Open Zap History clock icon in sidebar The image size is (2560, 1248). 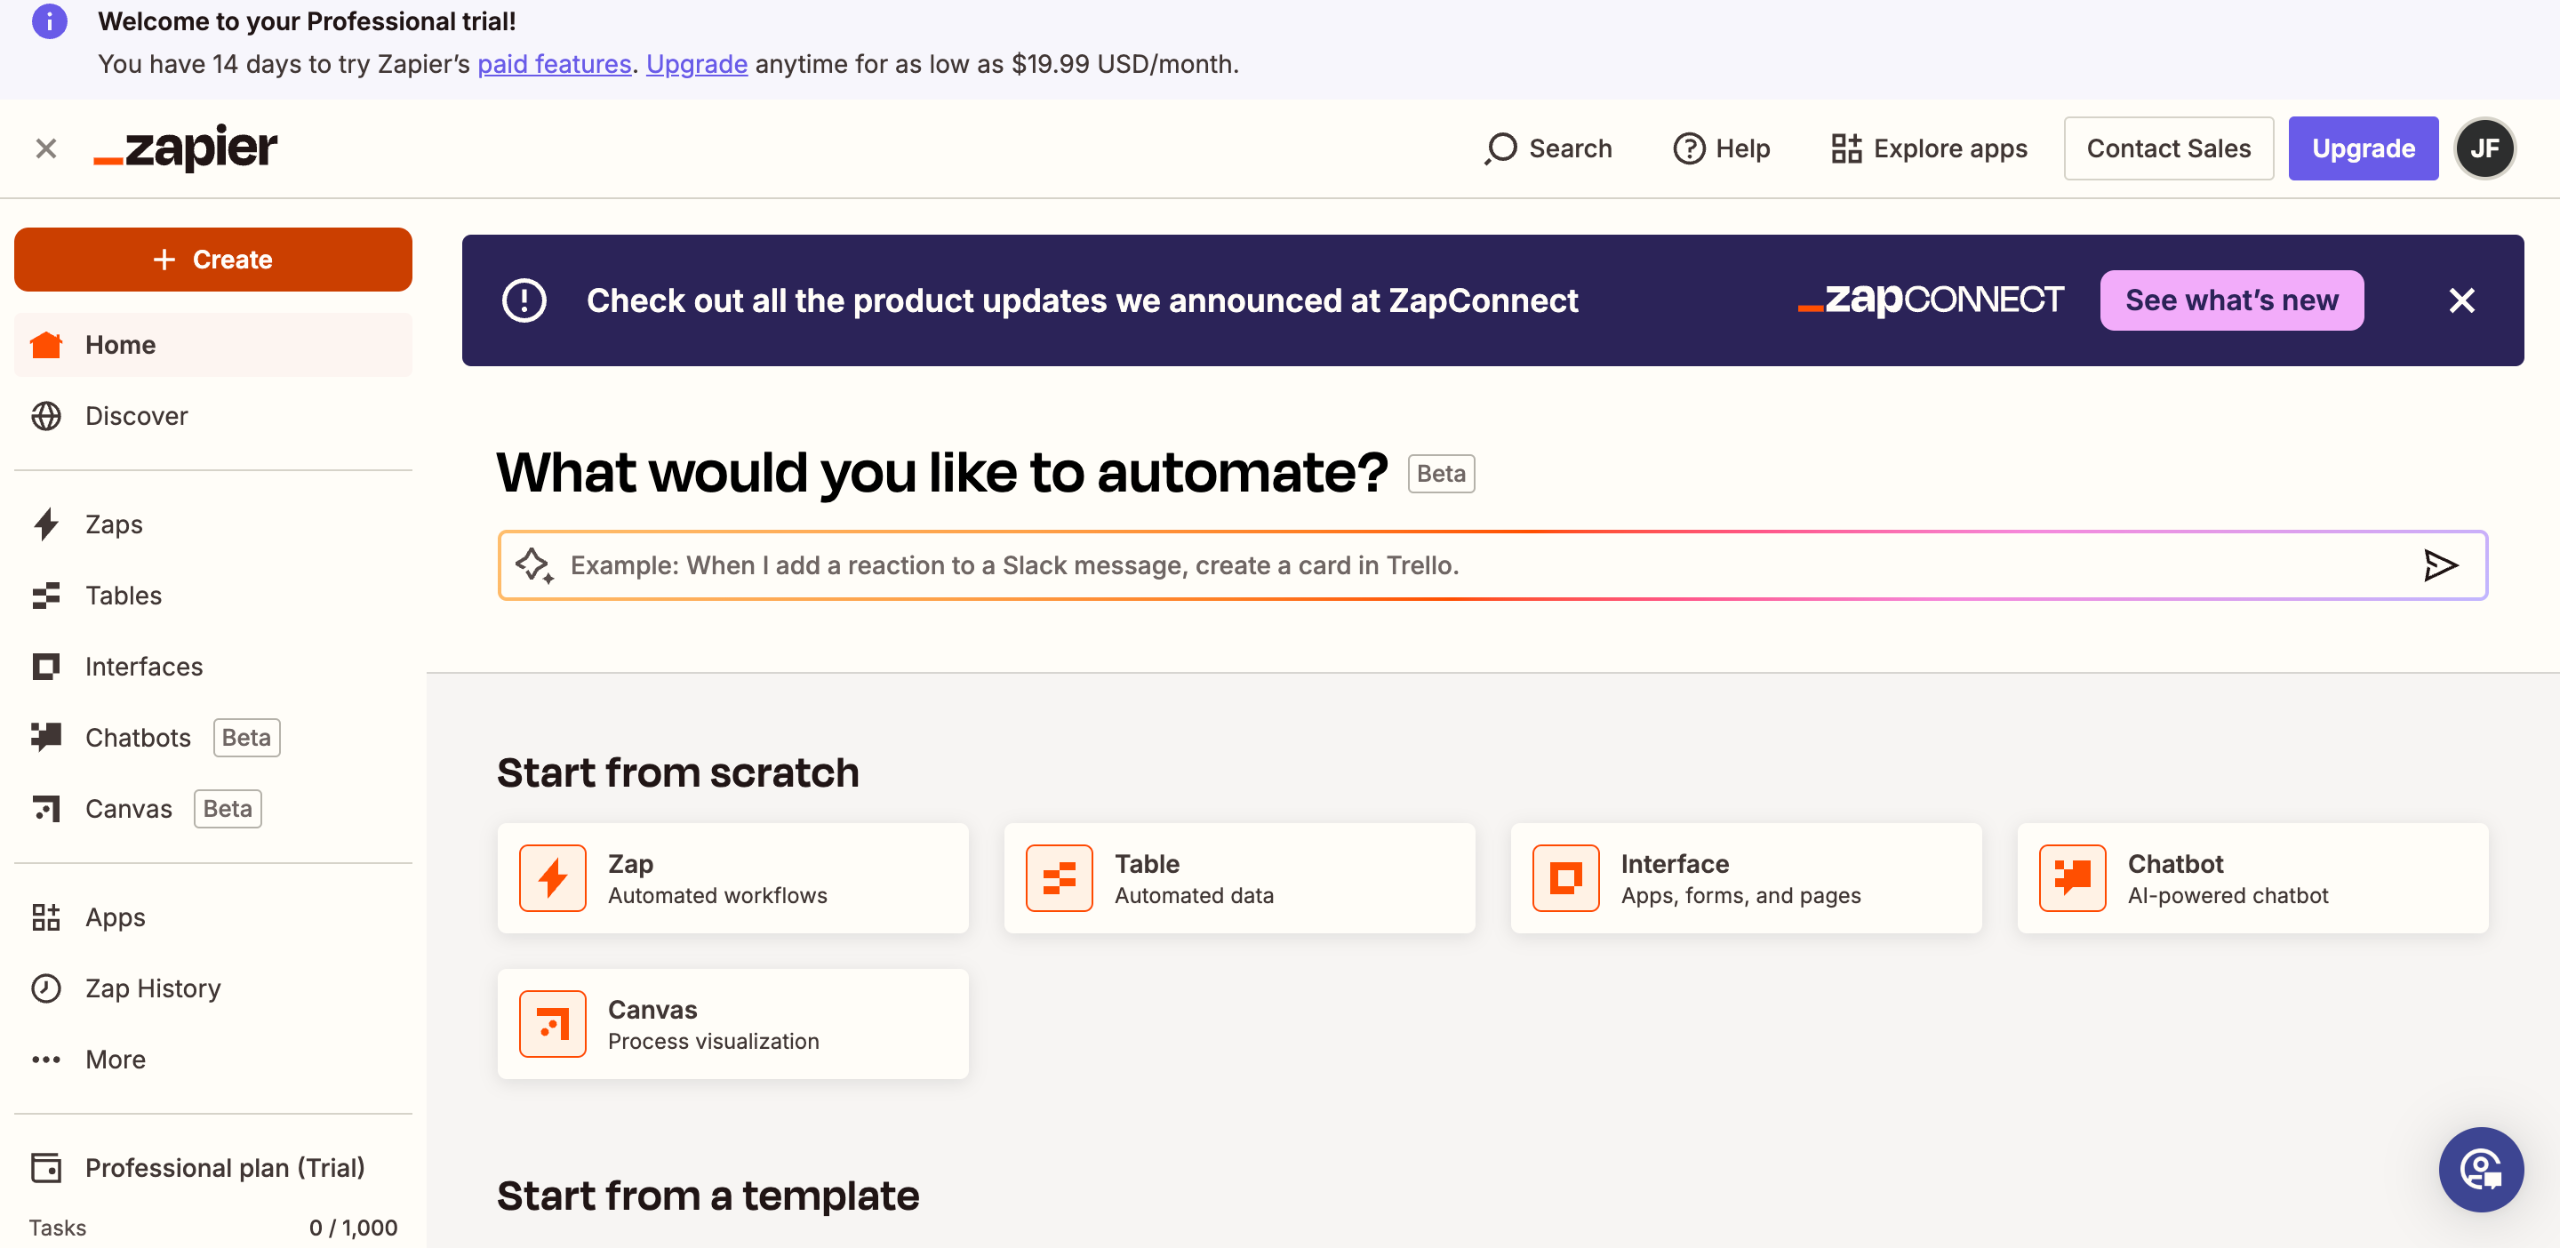point(46,988)
